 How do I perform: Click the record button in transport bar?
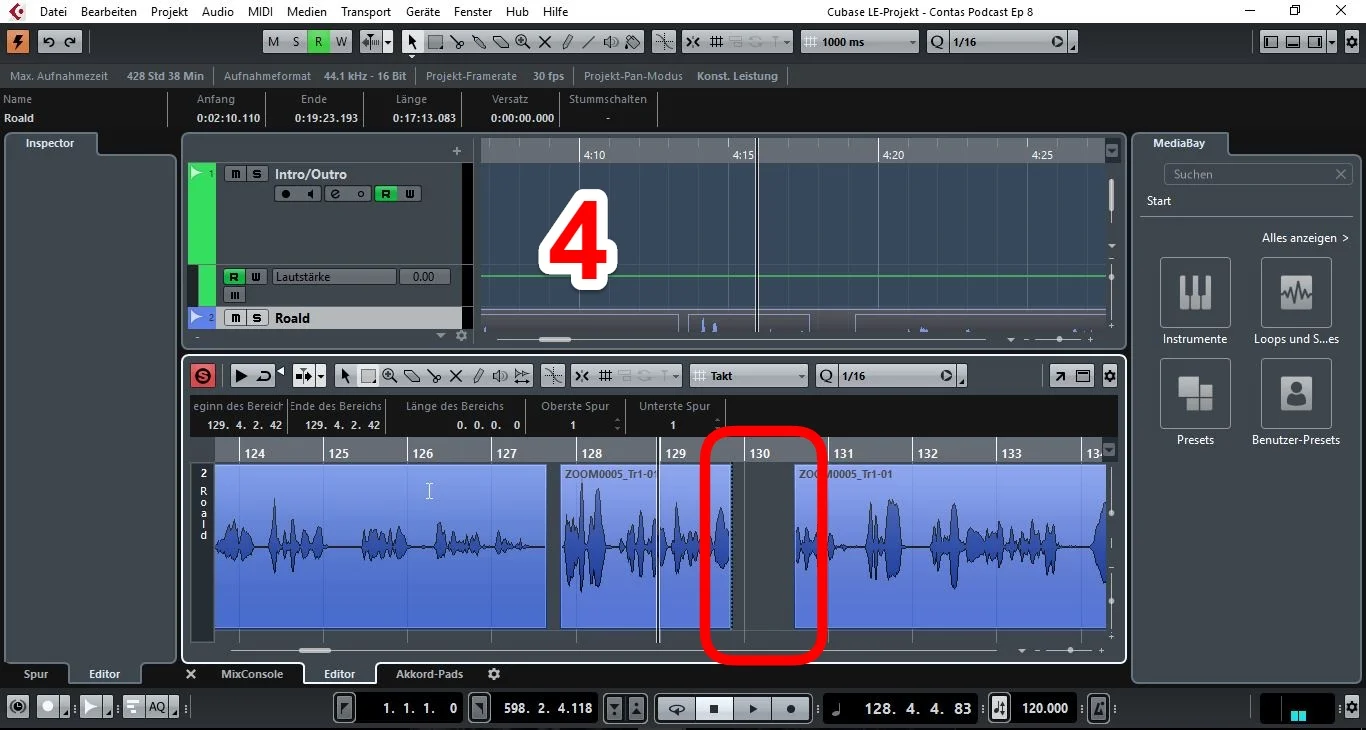click(x=790, y=709)
